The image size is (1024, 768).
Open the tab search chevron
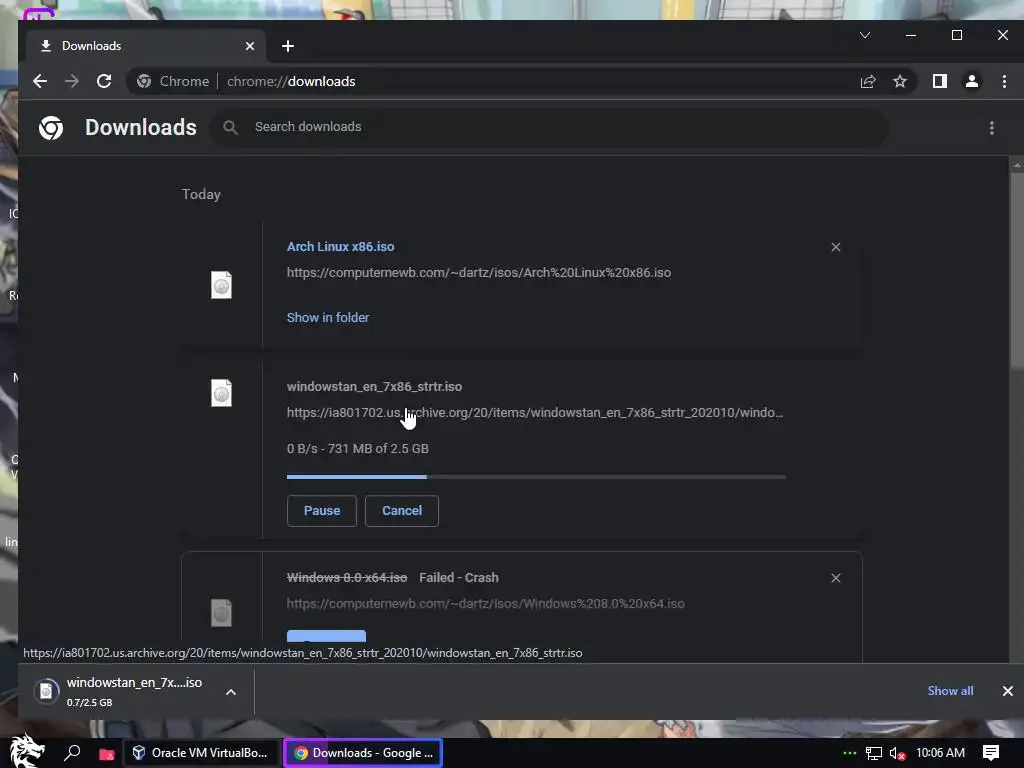click(865, 35)
